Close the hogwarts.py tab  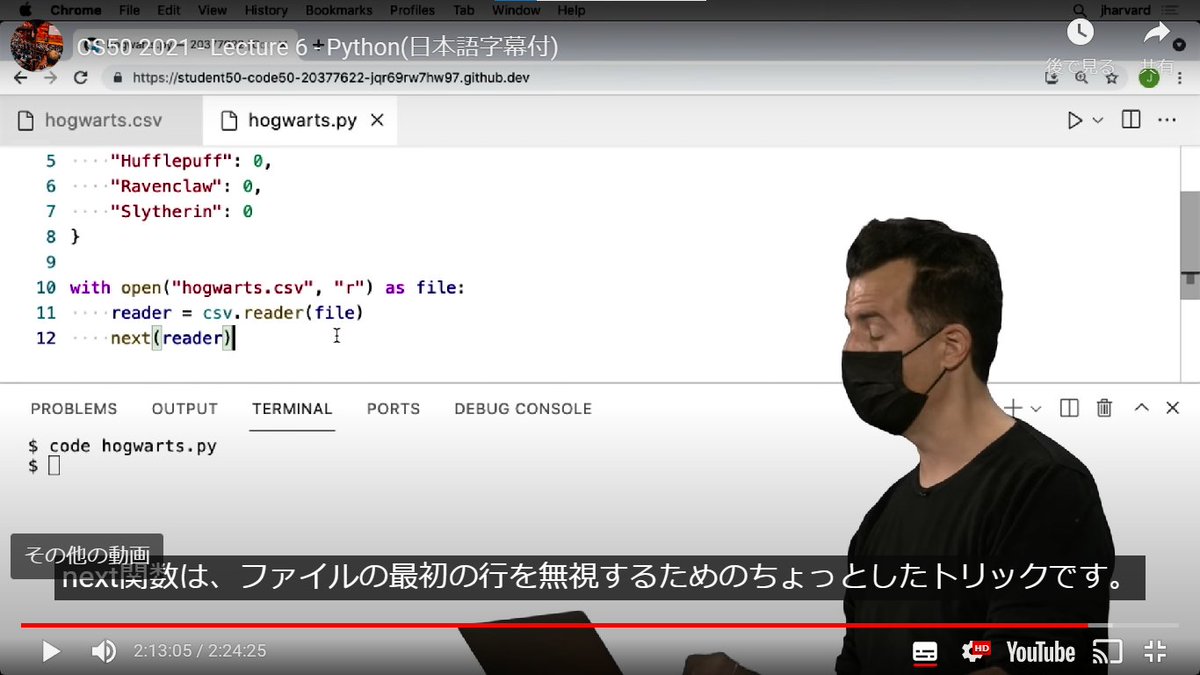[x=377, y=120]
